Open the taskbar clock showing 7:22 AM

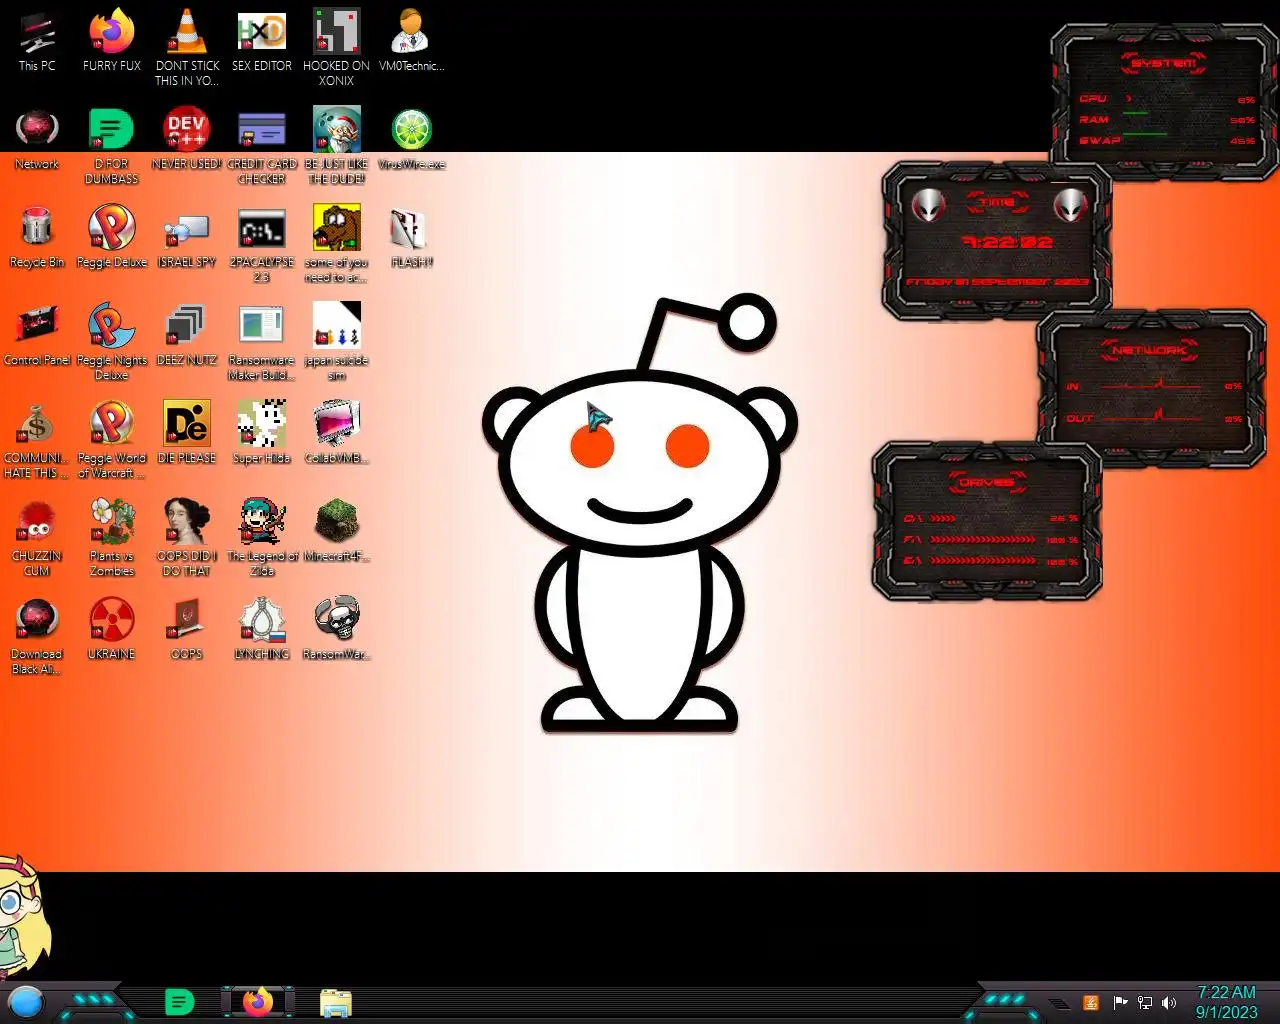click(1227, 1002)
